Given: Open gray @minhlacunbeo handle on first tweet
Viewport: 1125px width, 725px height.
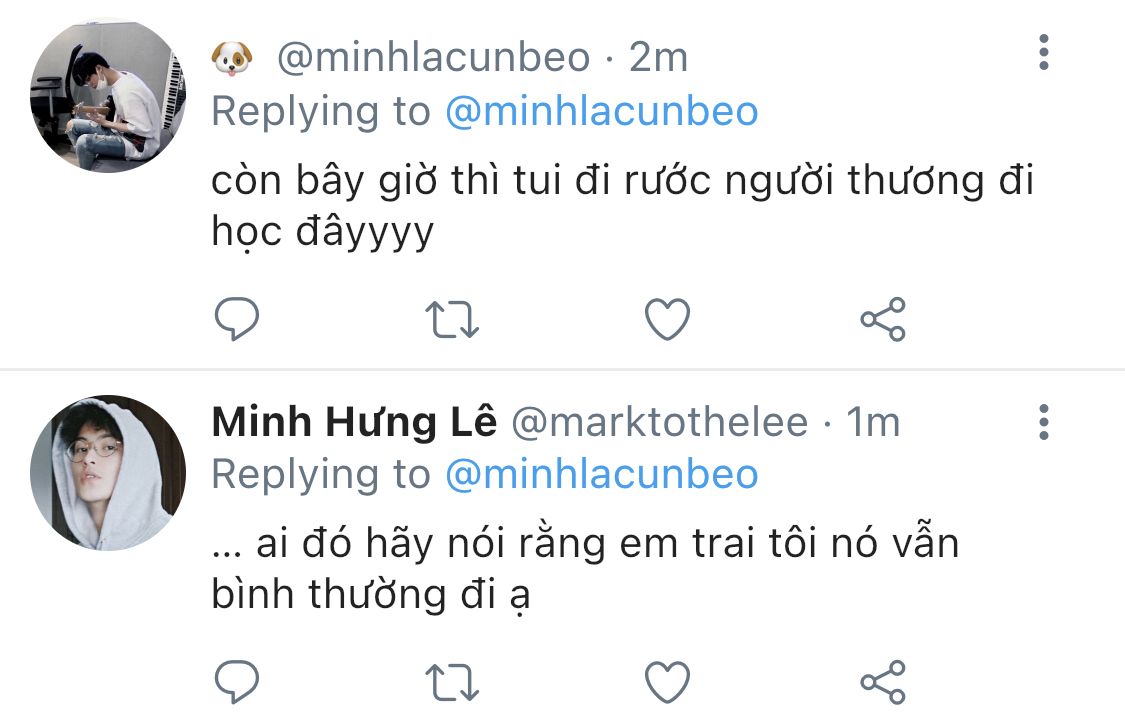Looking at the screenshot, I should [x=433, y=57].
